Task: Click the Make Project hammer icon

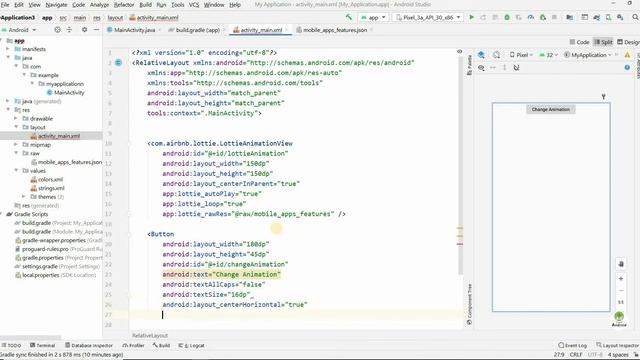Action: (349, 17)
